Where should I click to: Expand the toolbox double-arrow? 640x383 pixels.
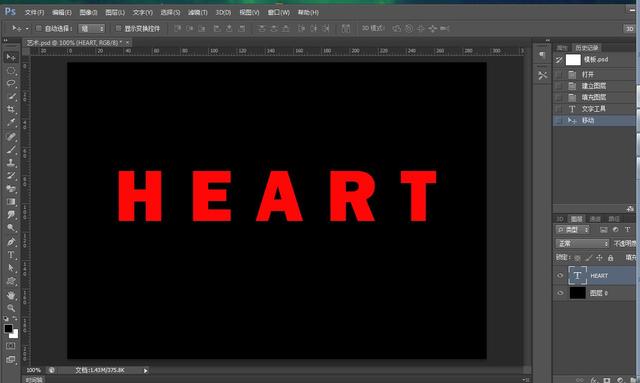[5, 40]
